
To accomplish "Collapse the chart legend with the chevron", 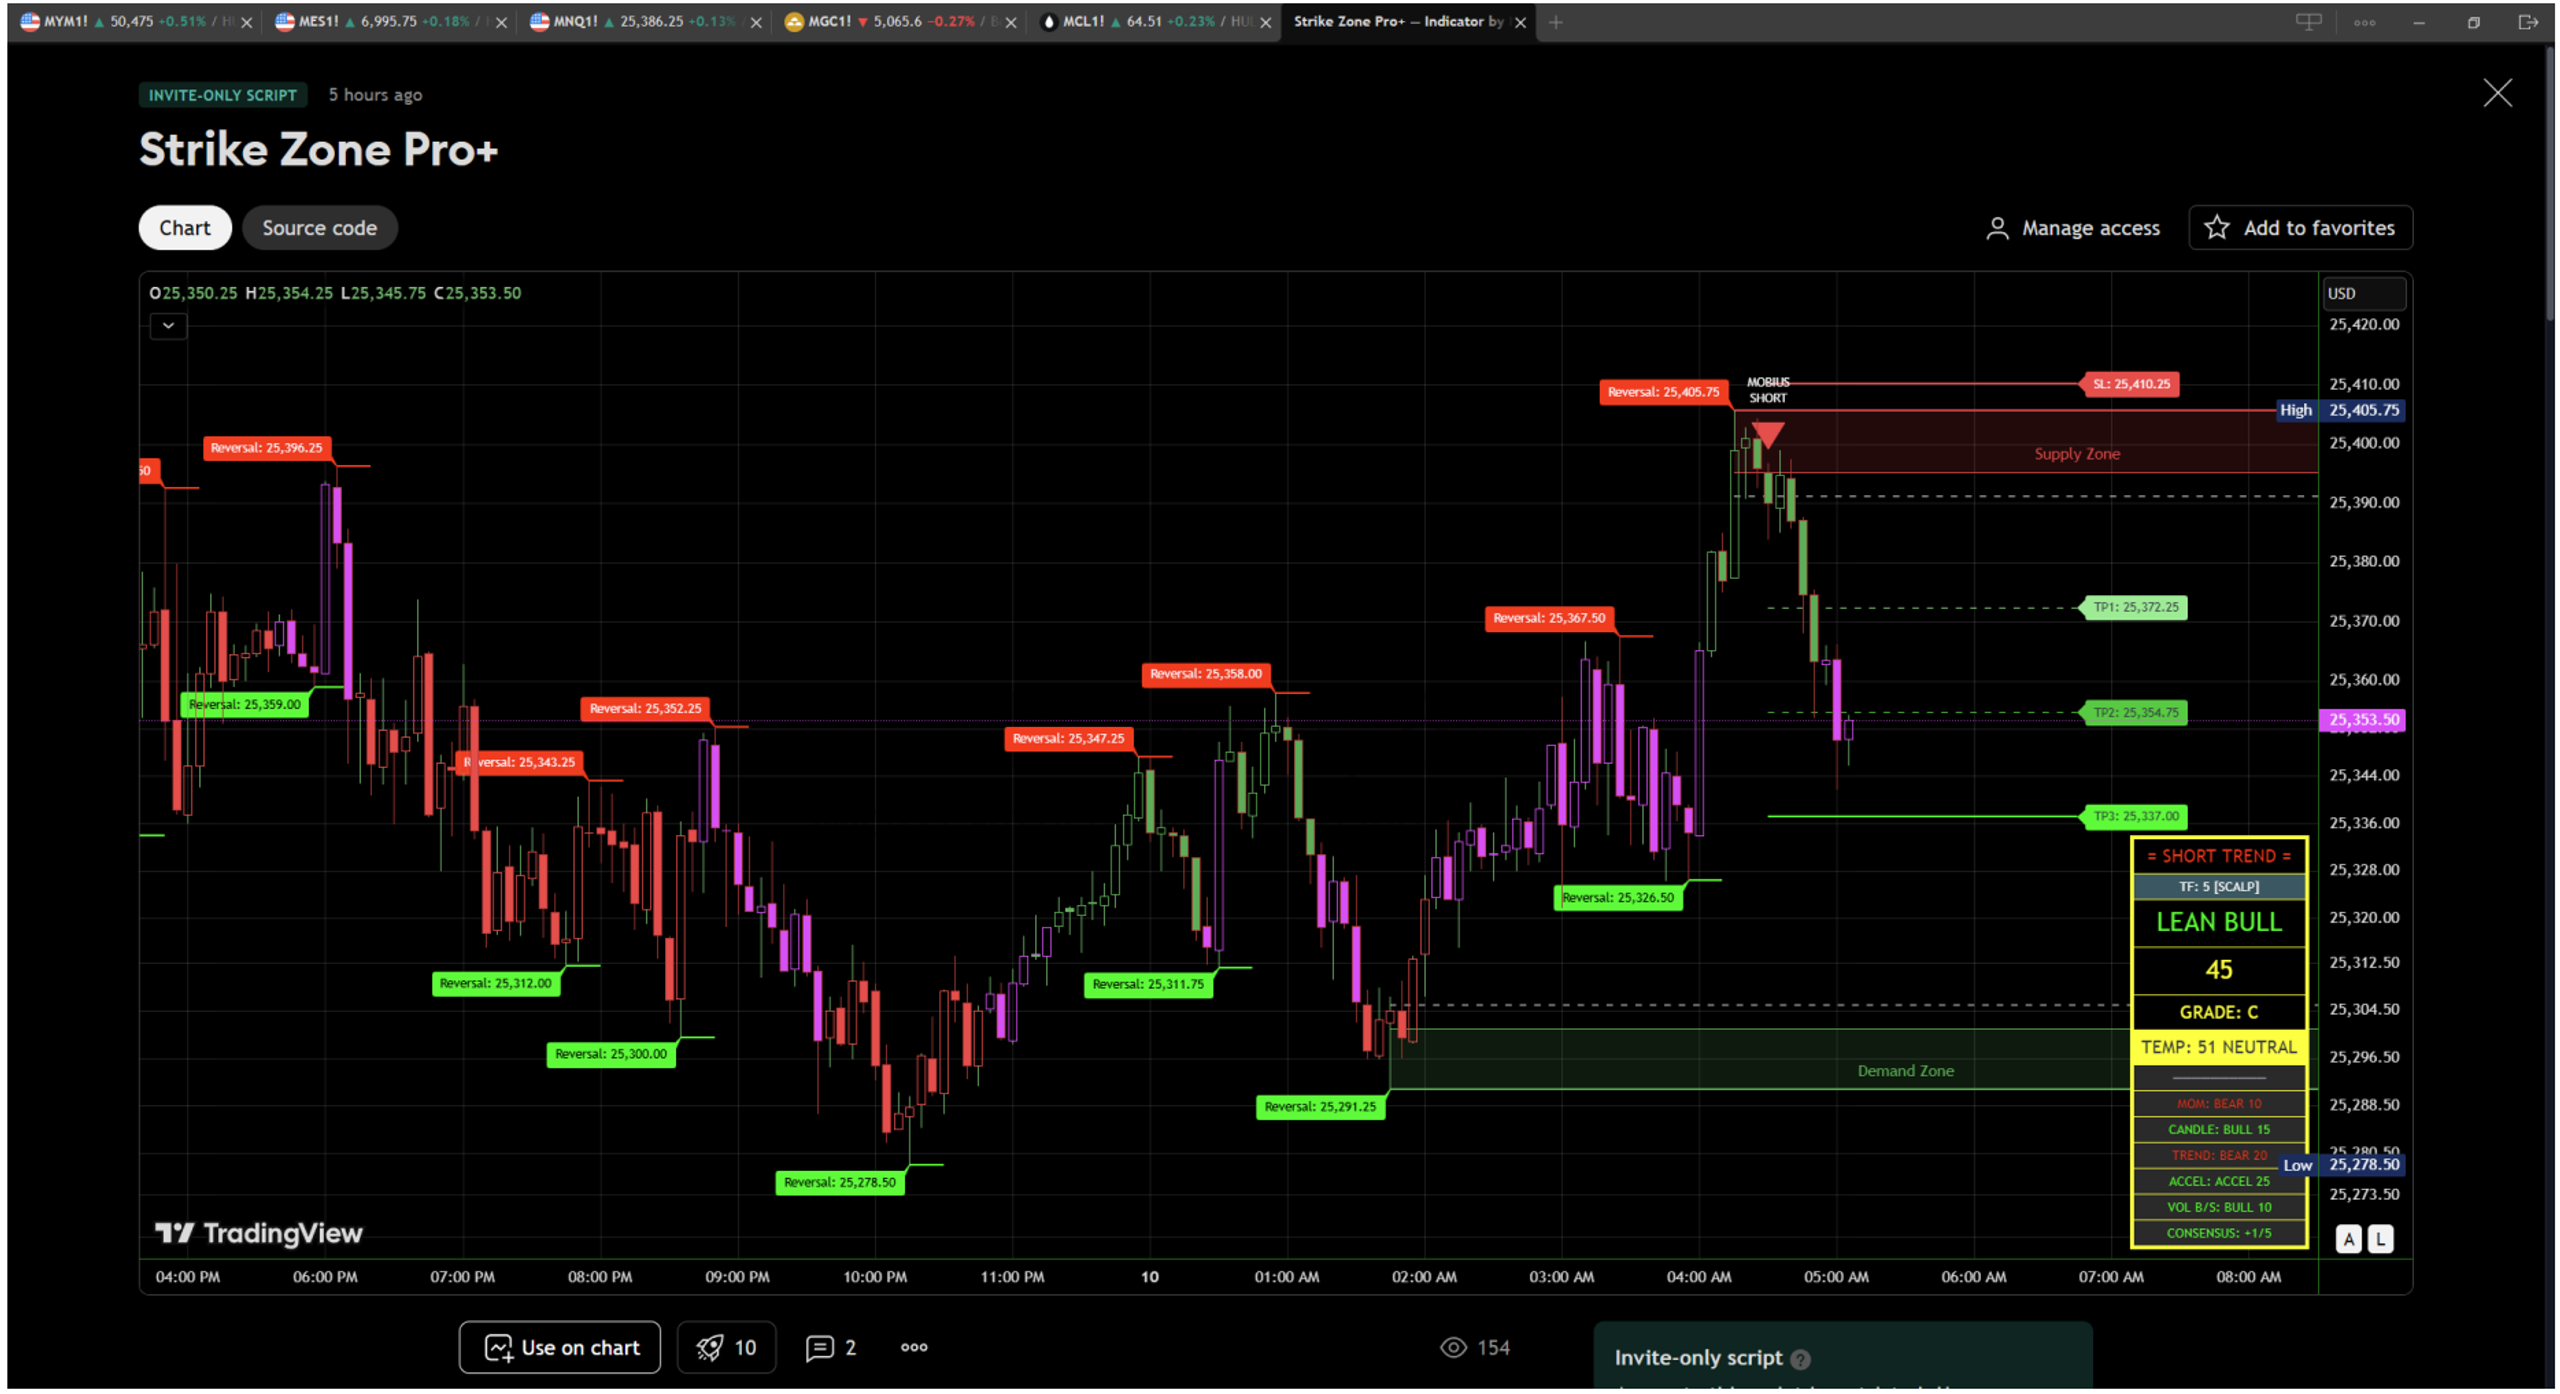I will 168,326.
